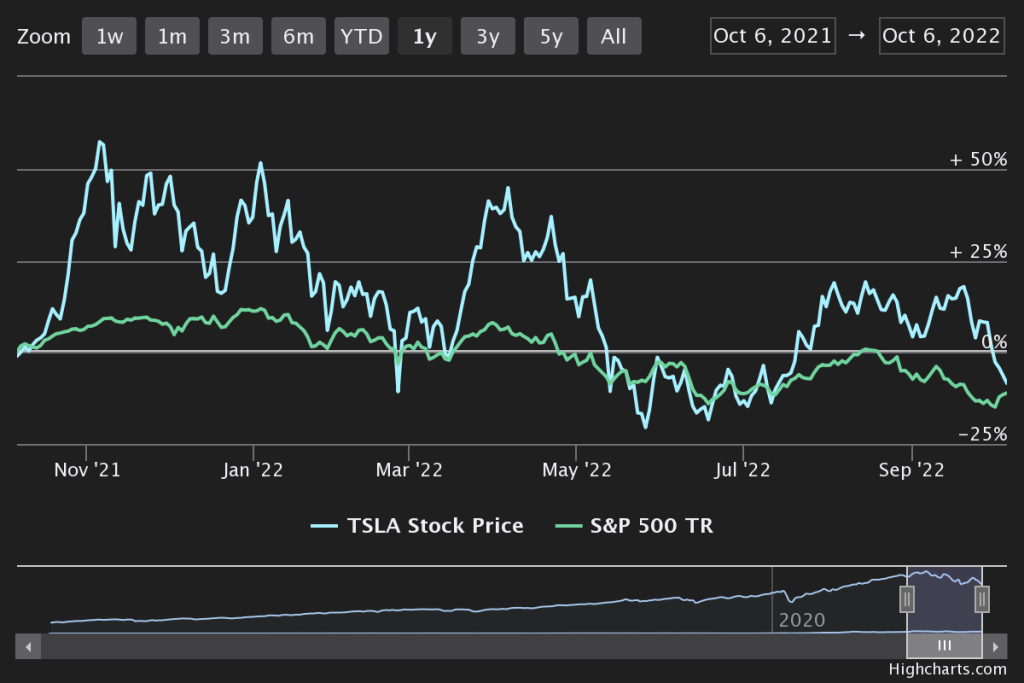Open the Highcharts.com credits link
This screenshot has width=1024, height=683.
(x=948, y=669)
